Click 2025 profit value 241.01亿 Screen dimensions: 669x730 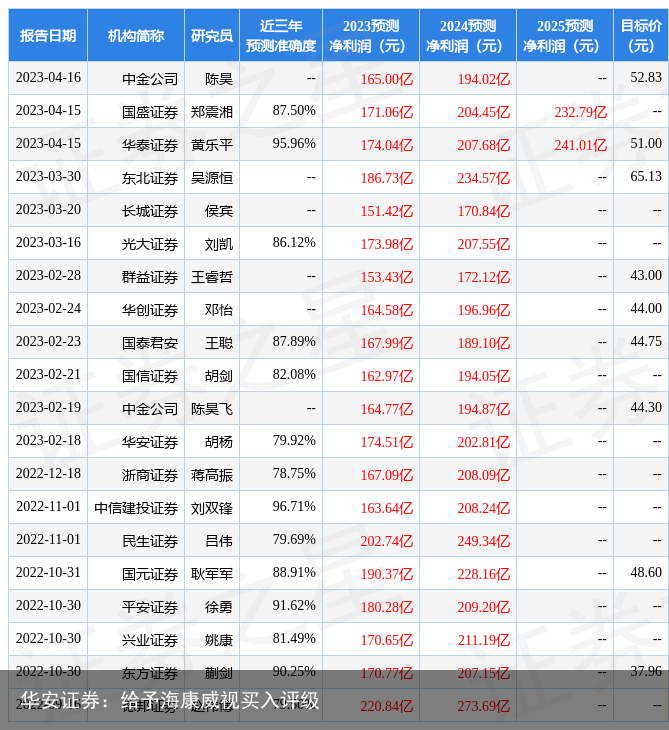581,145
